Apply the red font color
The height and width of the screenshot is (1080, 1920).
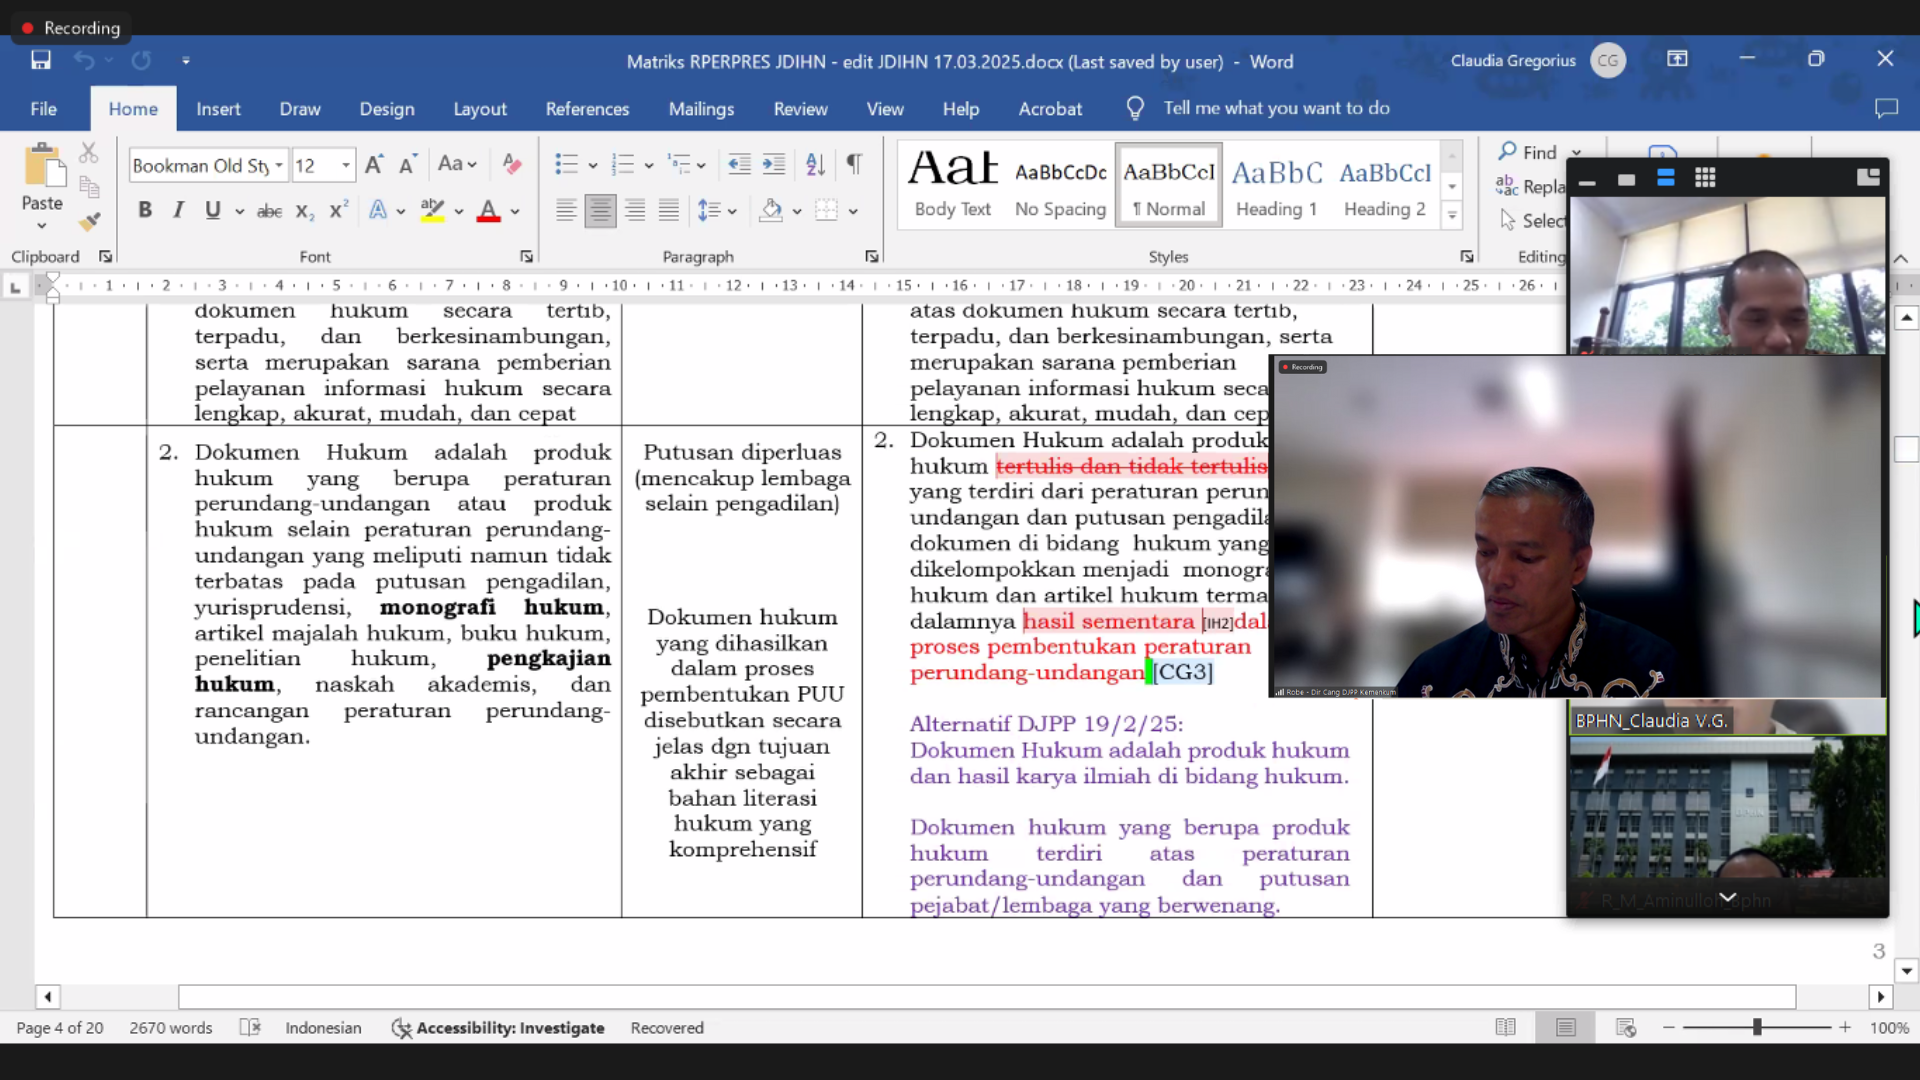488,210
